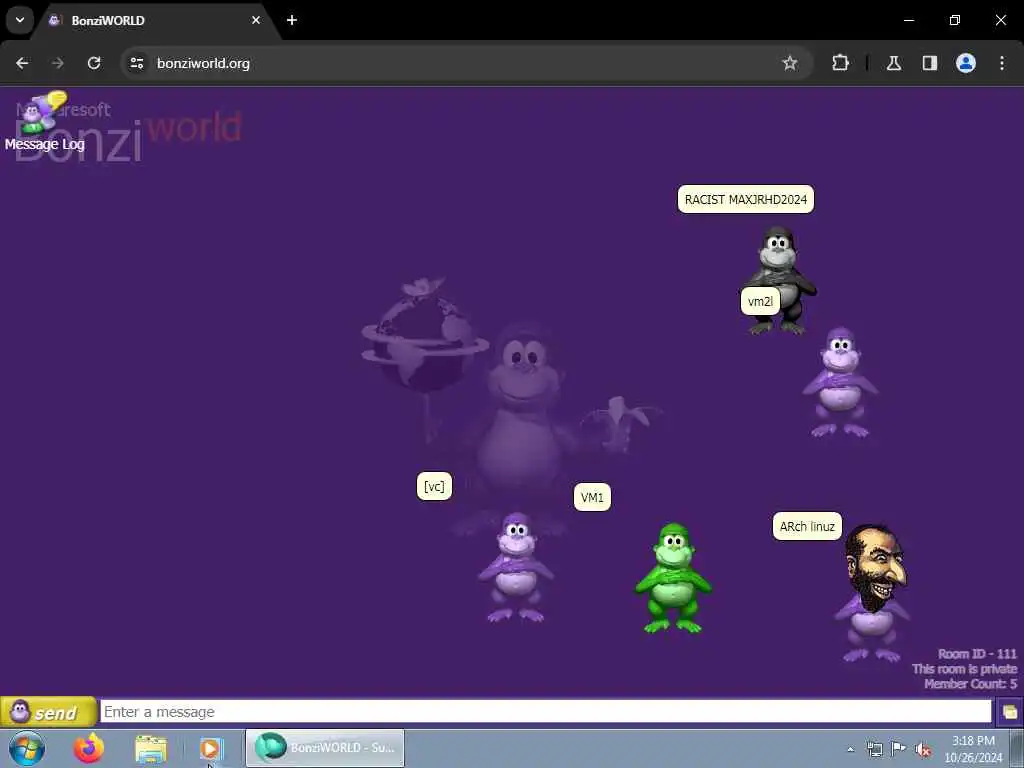The image size is (1024, 768).
Task: Open the Message Log icon
Action: click(44, 121)
